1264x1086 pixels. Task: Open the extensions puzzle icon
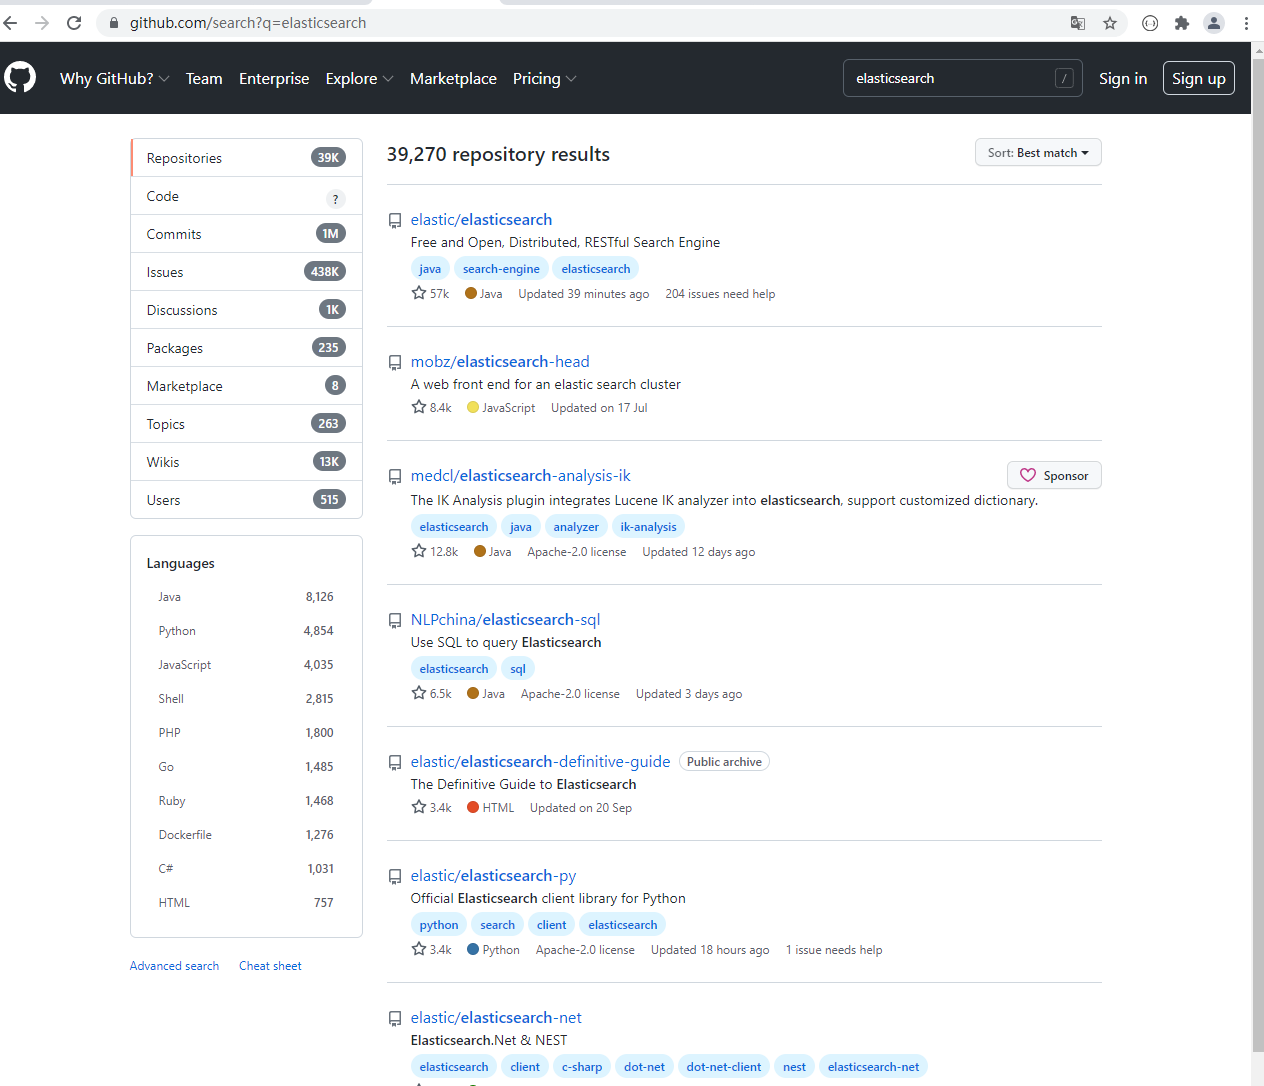pyautogui.click(x=1182, y=23)
